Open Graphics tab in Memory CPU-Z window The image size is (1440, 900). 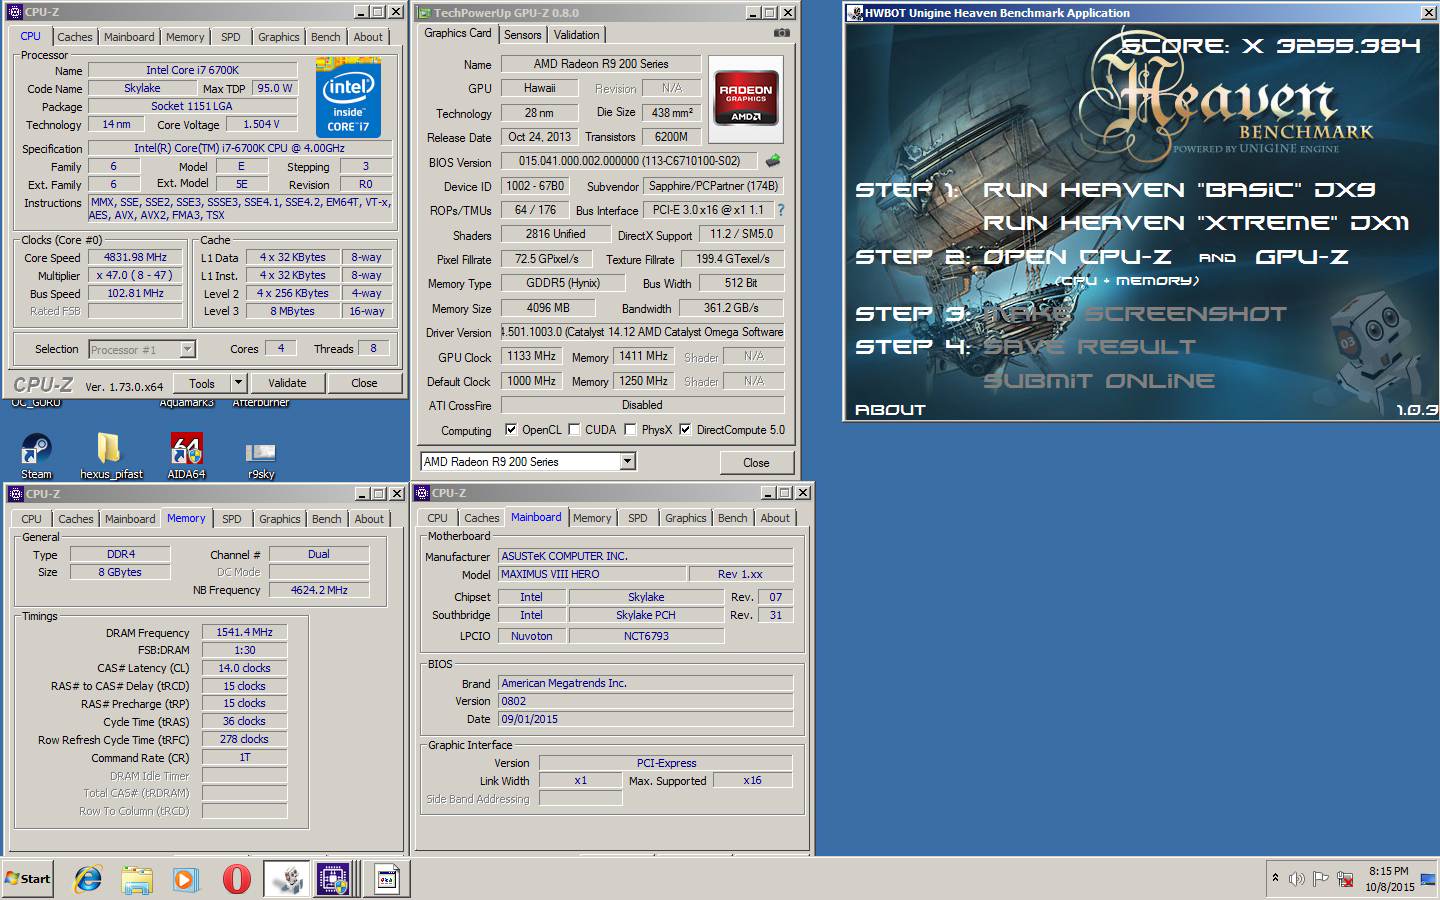(280, 519)
